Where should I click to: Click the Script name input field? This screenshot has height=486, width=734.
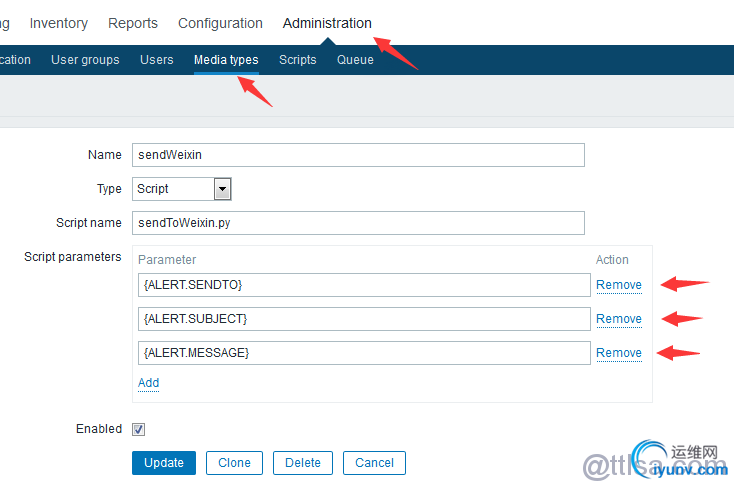pyautogui.click(x=358, y=222)
